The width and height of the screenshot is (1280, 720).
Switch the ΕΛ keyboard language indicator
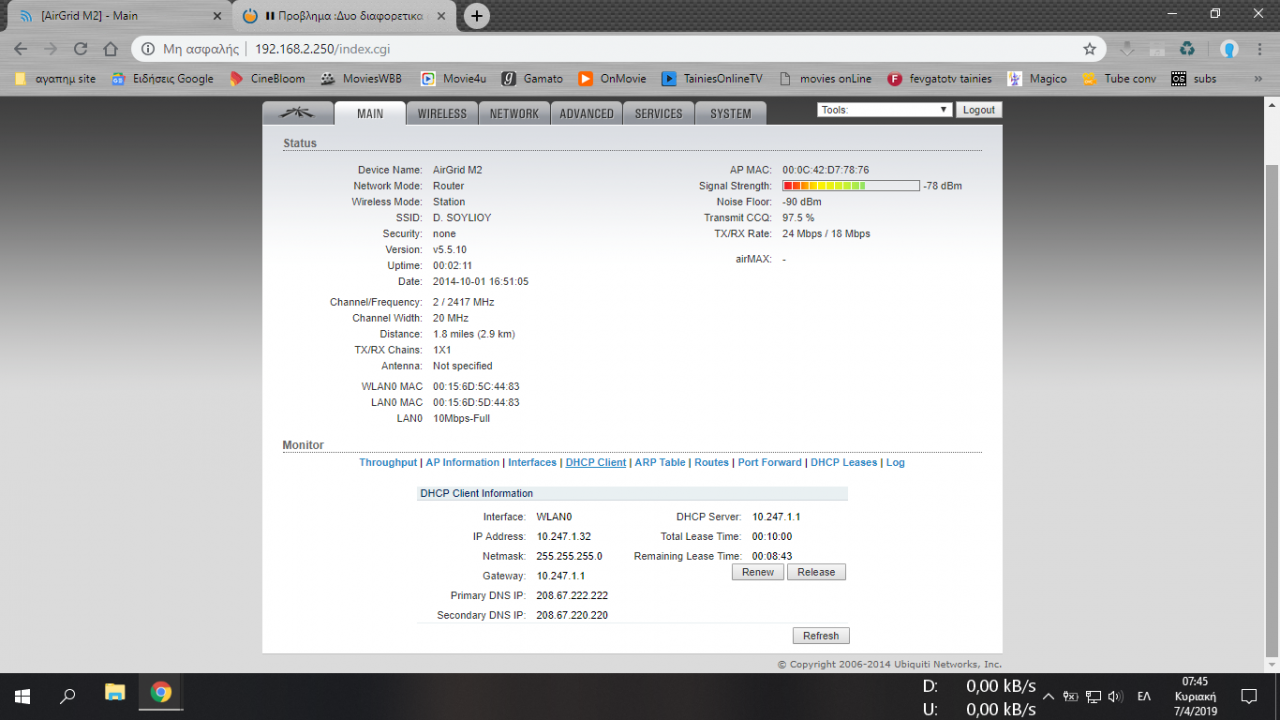(x=1145, y=696)
